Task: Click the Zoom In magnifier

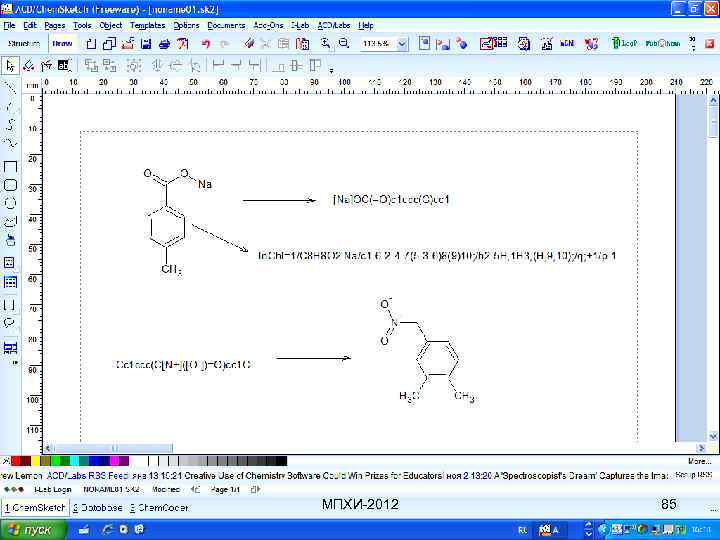Action: (x=326, y=44)
